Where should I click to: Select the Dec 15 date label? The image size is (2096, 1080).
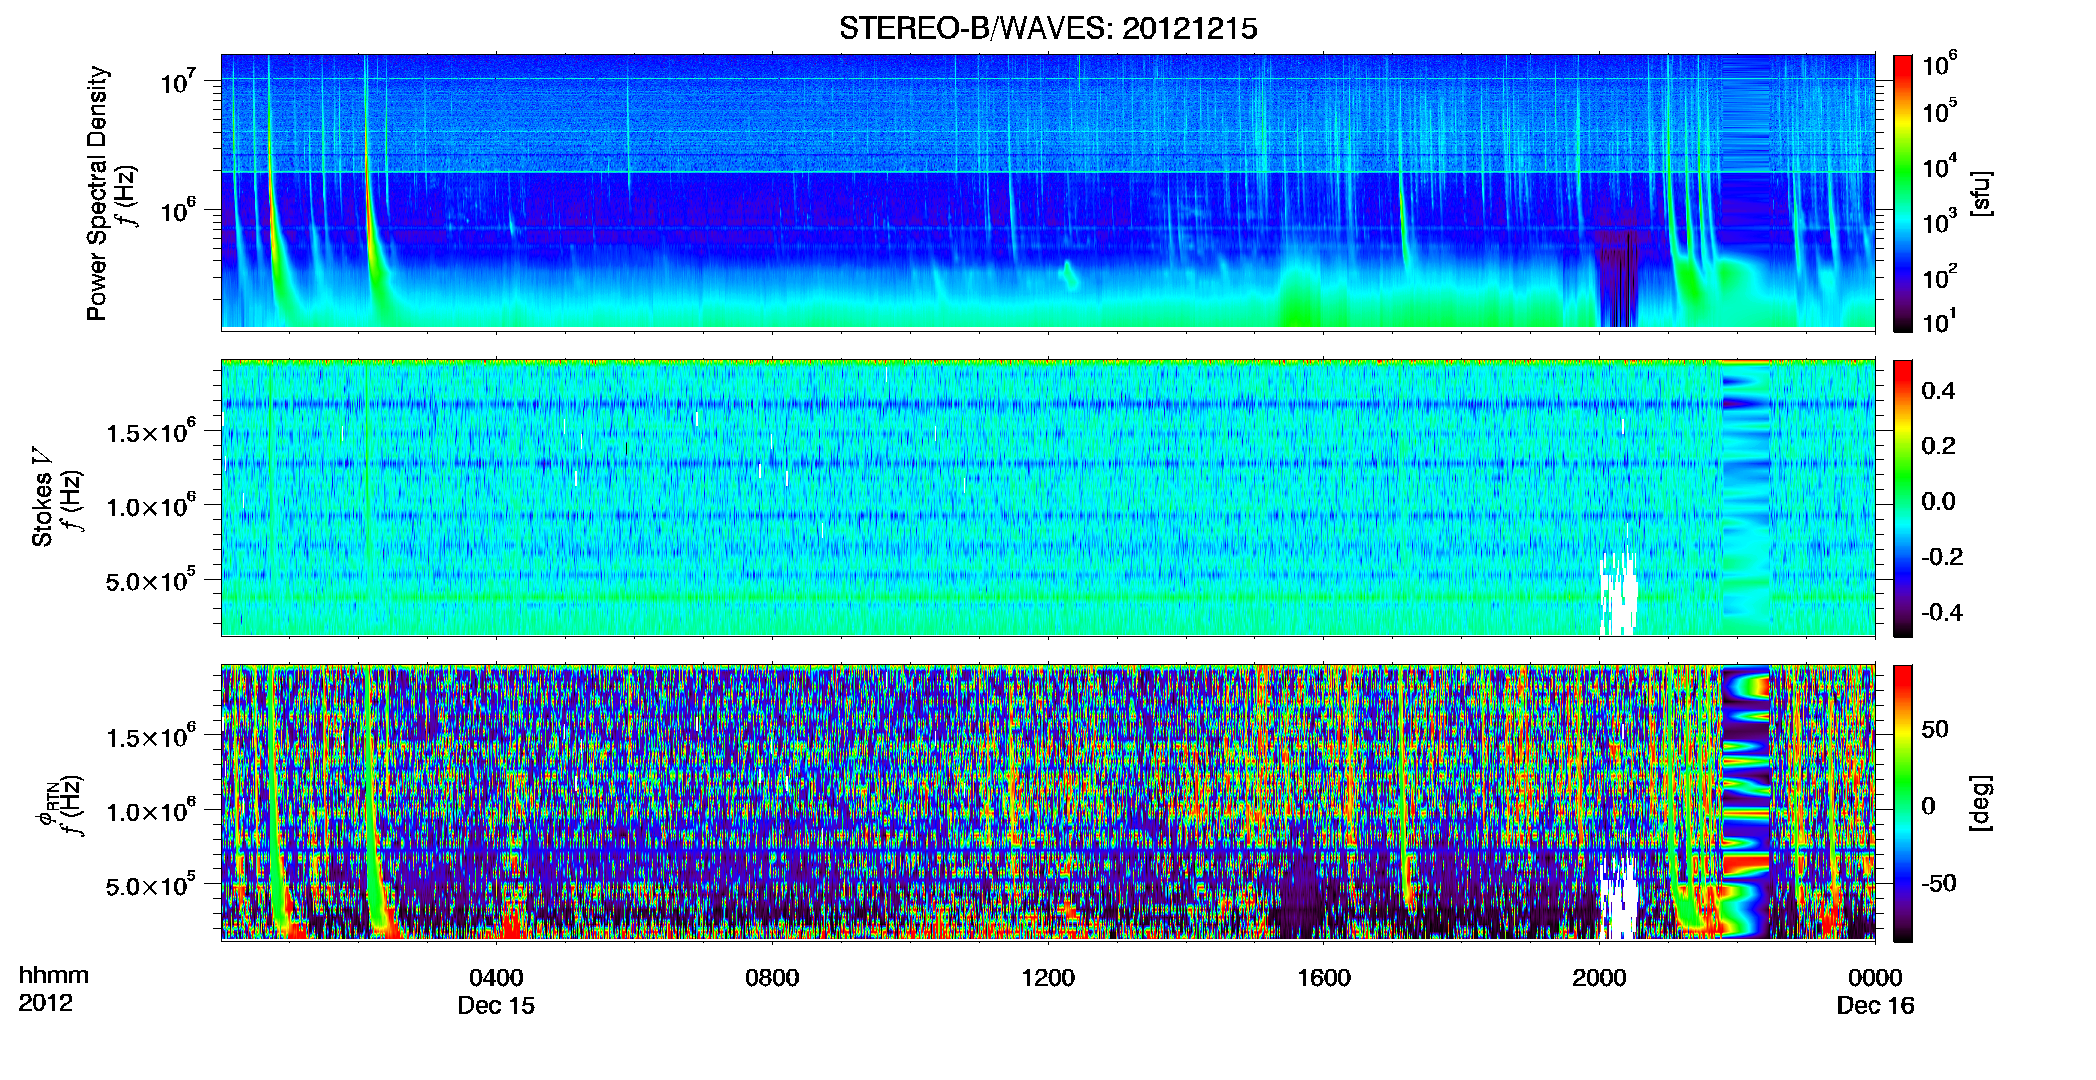(496, 1005)
